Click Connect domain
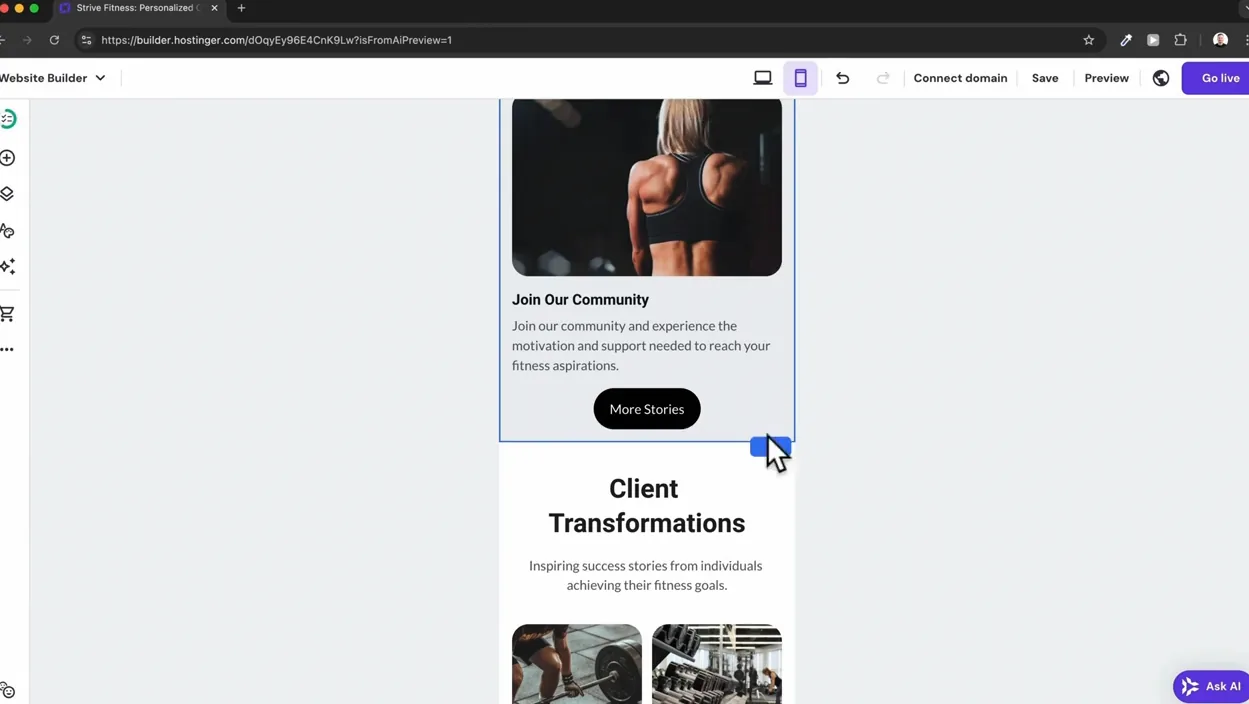The height and width of the screenshot is (704, 1249). 960,78
